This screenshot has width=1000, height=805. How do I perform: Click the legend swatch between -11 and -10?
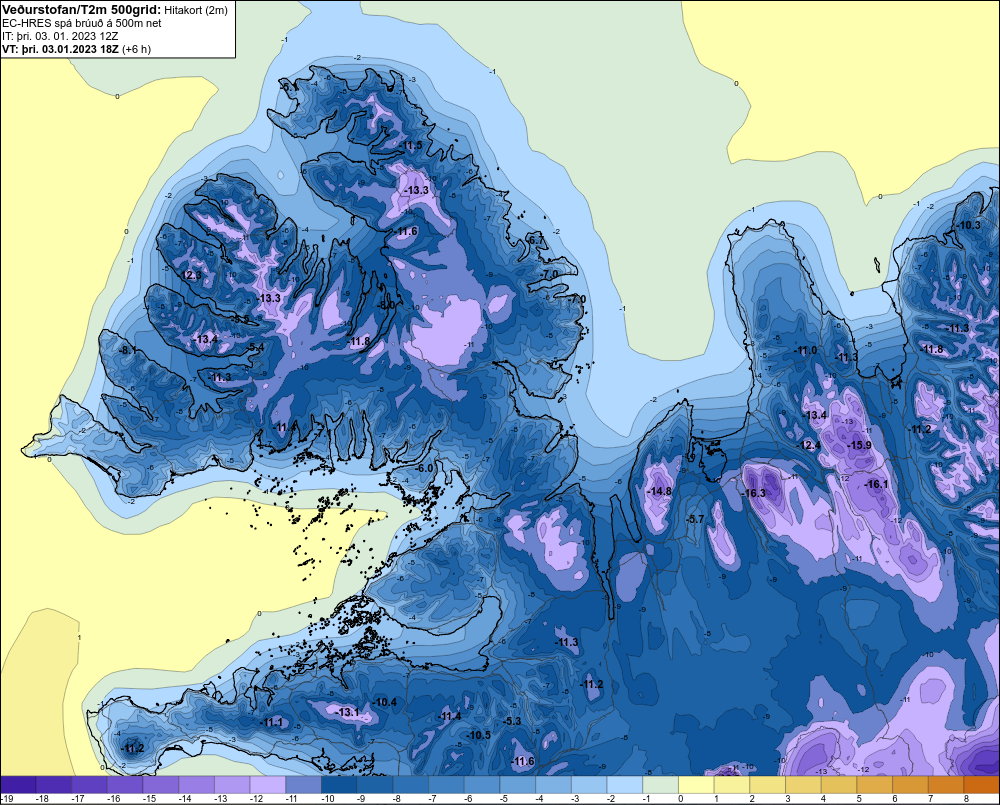304,785
